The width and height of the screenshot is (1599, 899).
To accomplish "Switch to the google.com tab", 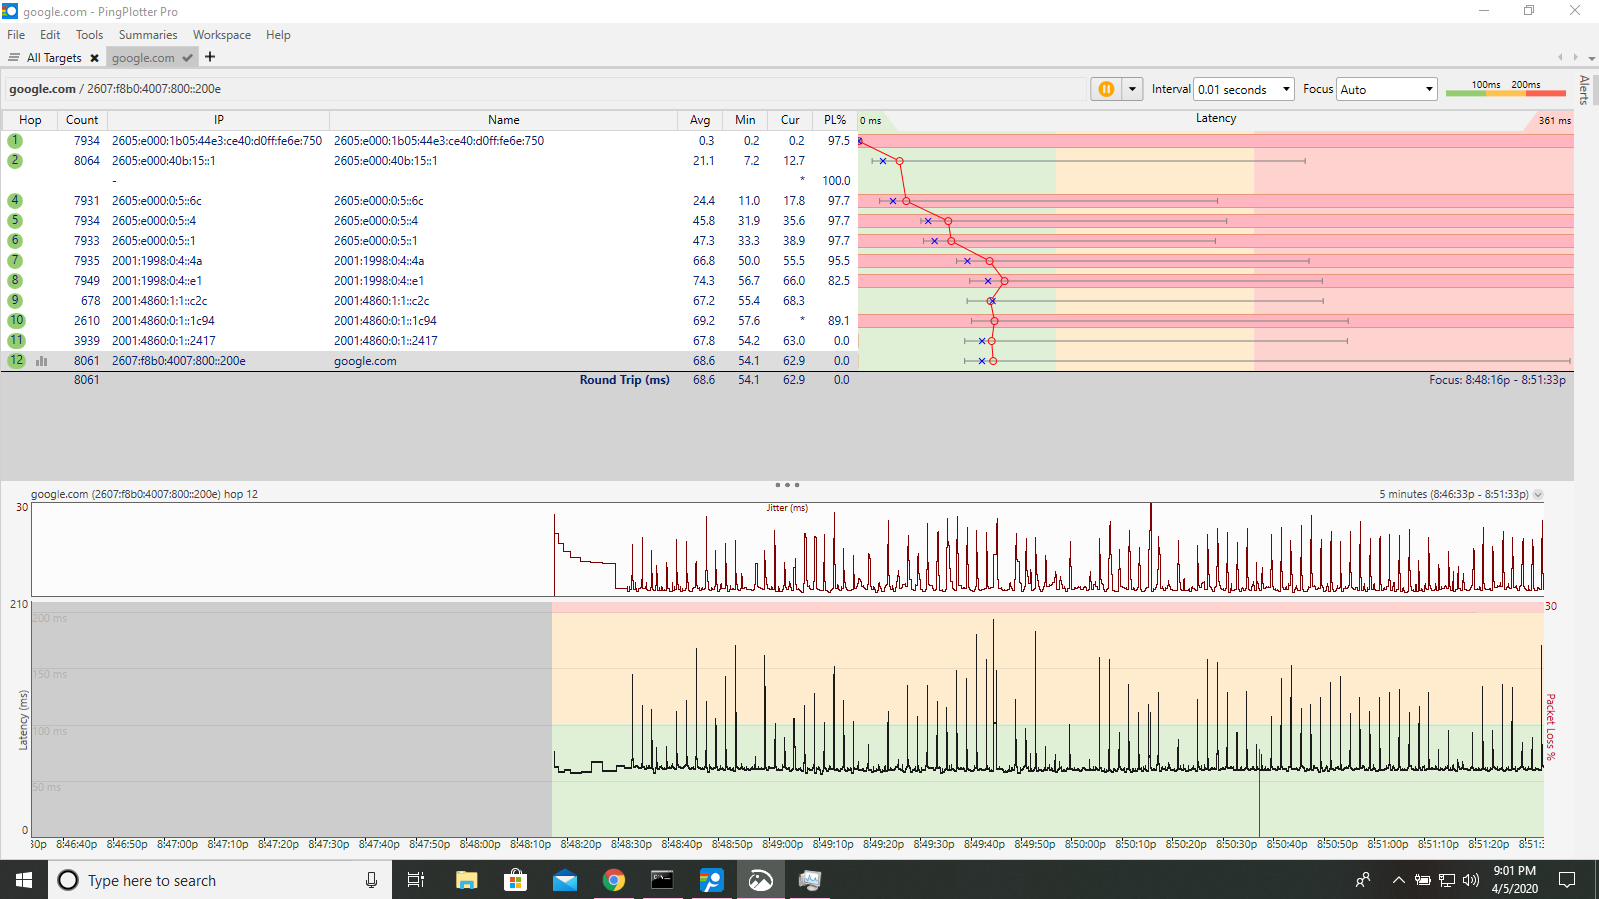I will [x=143, y=58].
